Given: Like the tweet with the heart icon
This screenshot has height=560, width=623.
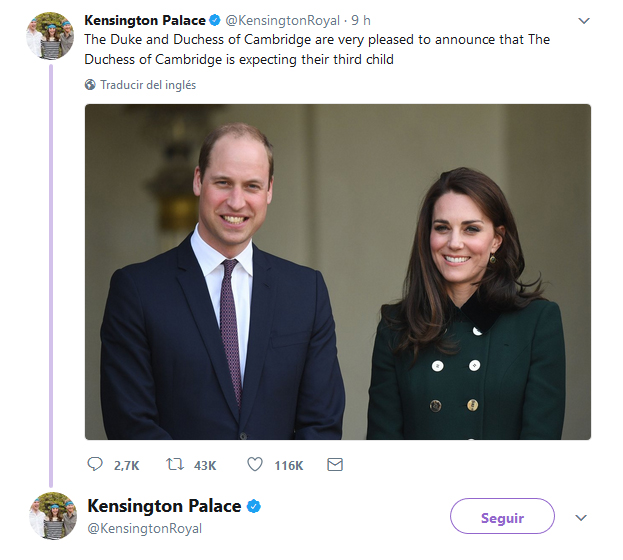Looking at the screenshot, I should [x=255, y=464].
